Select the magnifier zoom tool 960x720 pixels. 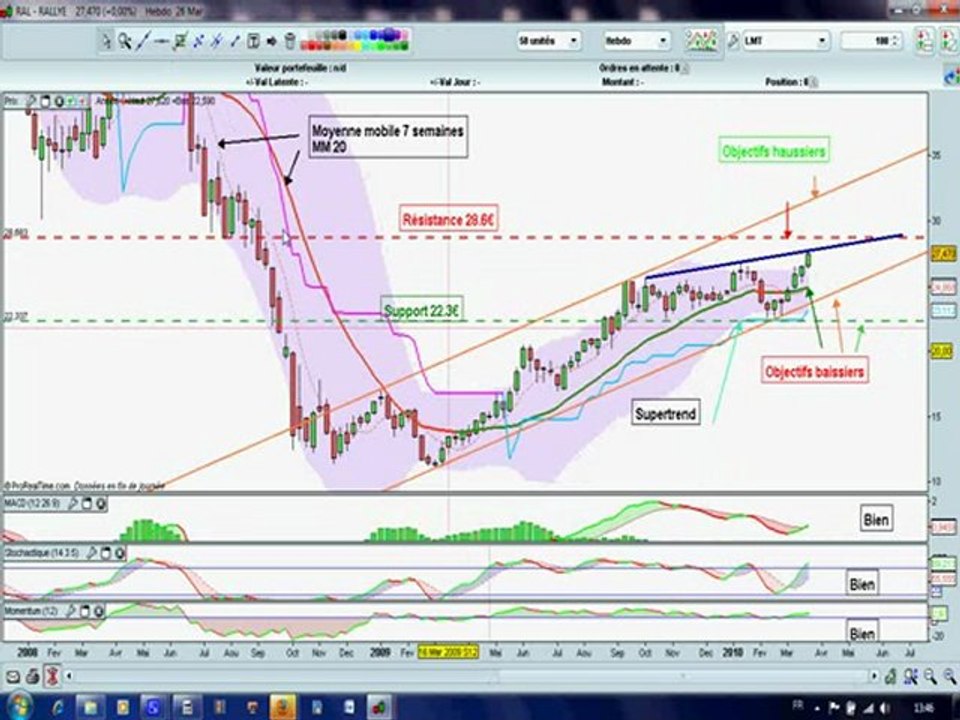125,41
